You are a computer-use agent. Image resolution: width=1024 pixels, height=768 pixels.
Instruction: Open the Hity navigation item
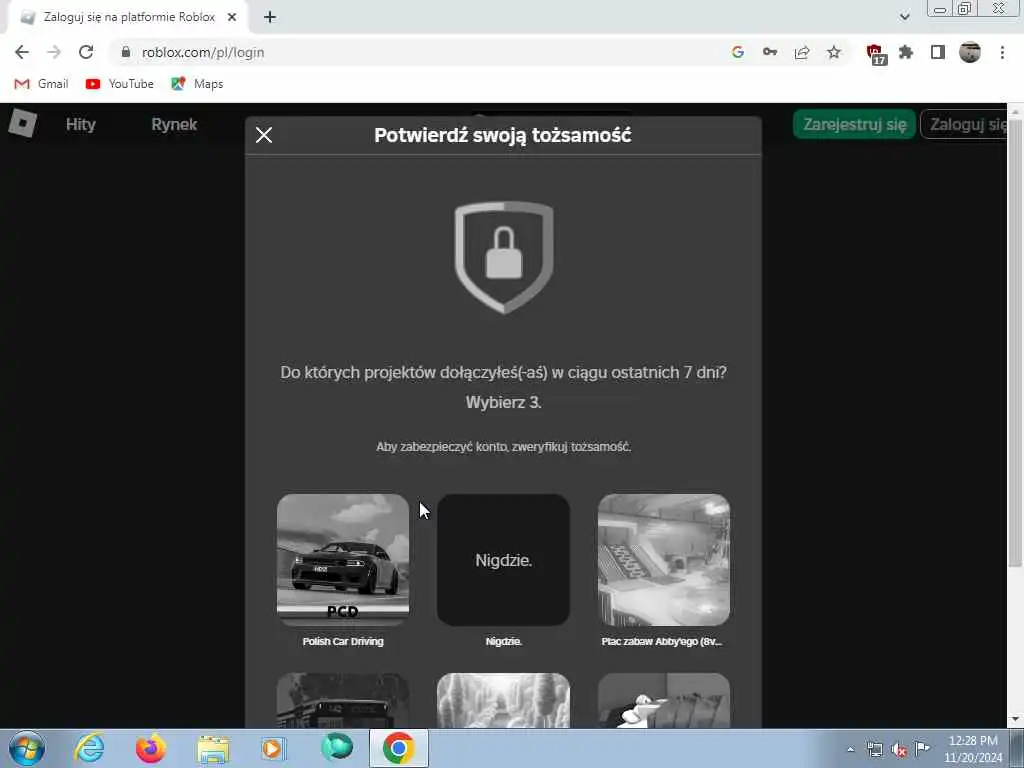[81, 124]
